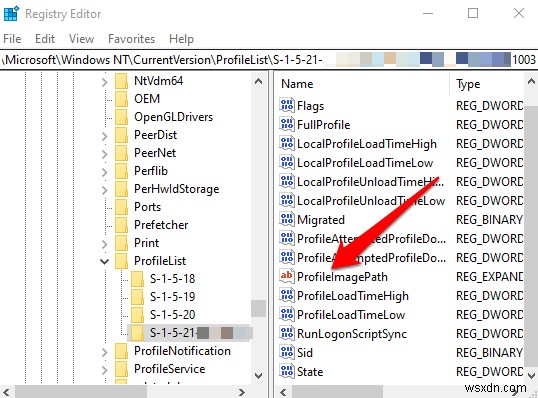538x398 pixels.
Task: Click tree pane scroll down arrow
Action: (x=259, y=376)
